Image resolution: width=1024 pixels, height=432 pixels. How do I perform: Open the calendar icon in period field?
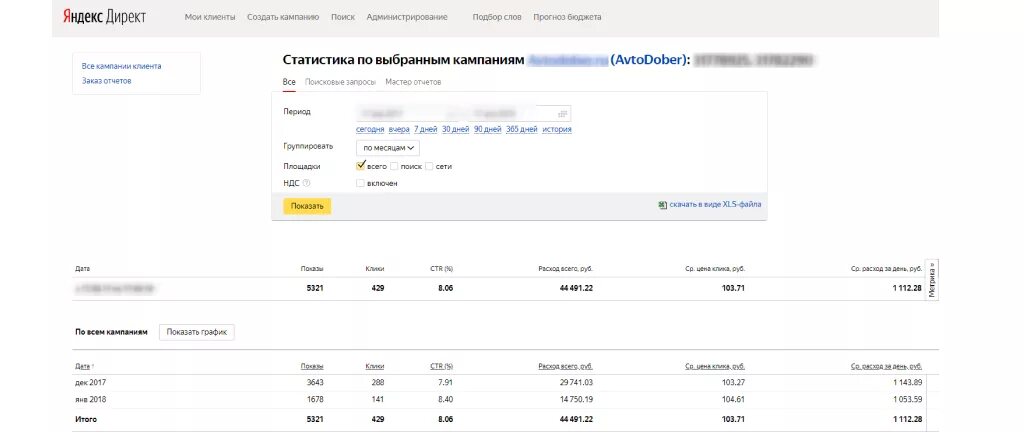(x=563, y=113)
